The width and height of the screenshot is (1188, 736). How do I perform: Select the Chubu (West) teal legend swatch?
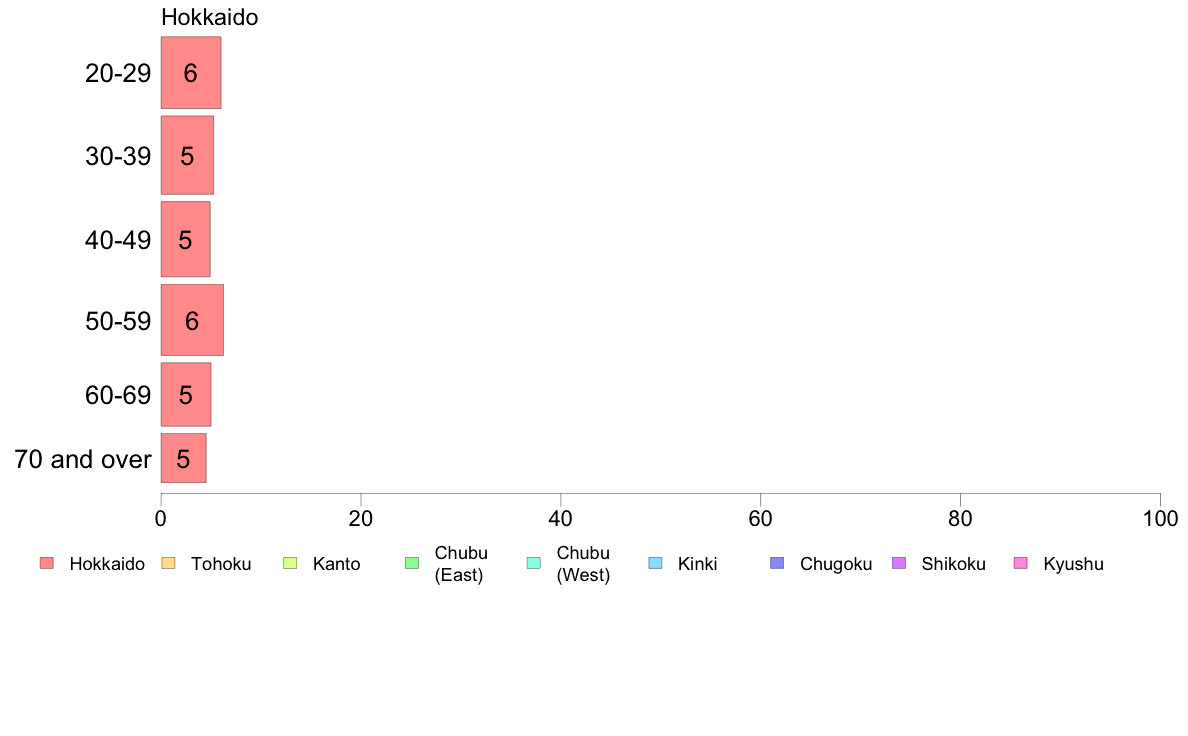pos(533,563)
